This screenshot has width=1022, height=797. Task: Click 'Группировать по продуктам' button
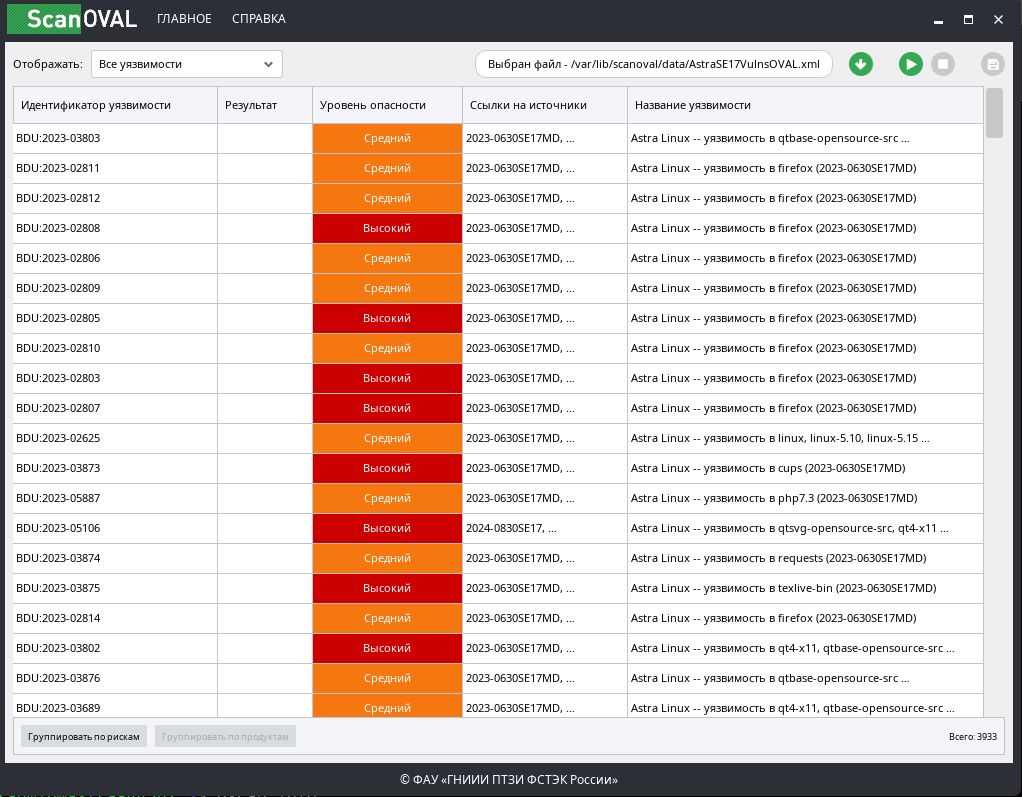click(x=225, y=736)
